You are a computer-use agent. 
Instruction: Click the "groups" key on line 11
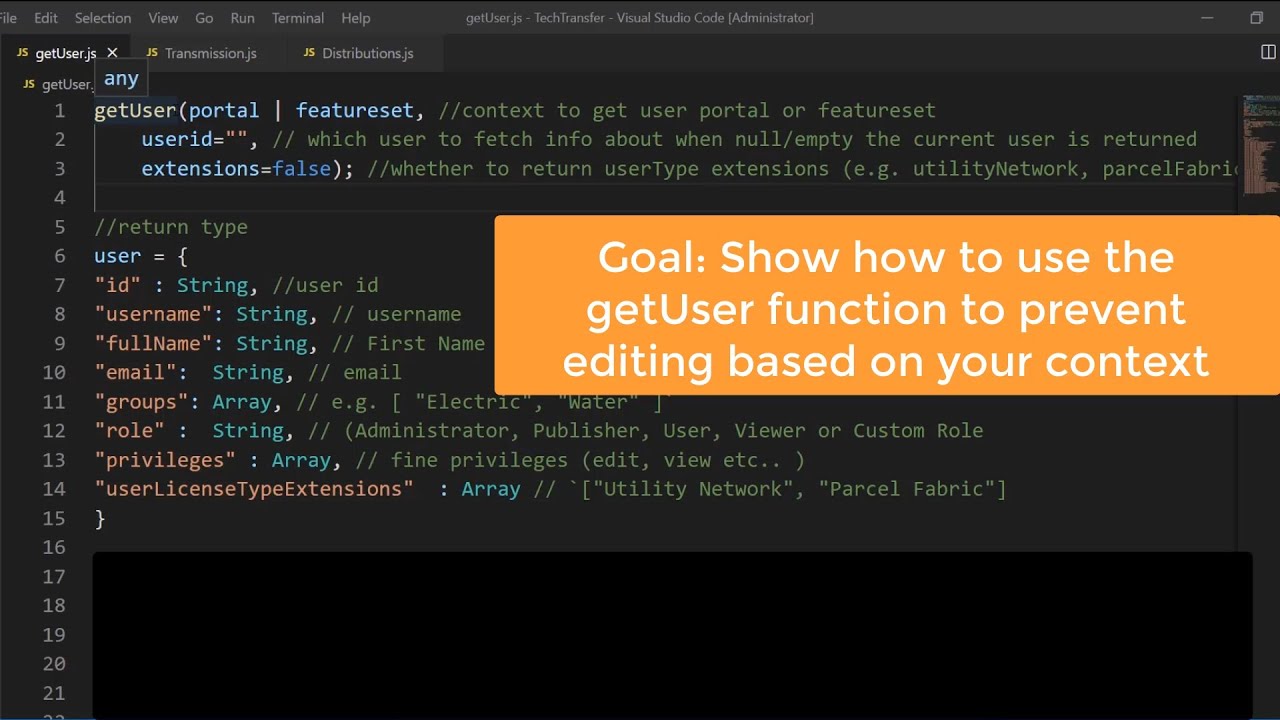tap(141, 401)
